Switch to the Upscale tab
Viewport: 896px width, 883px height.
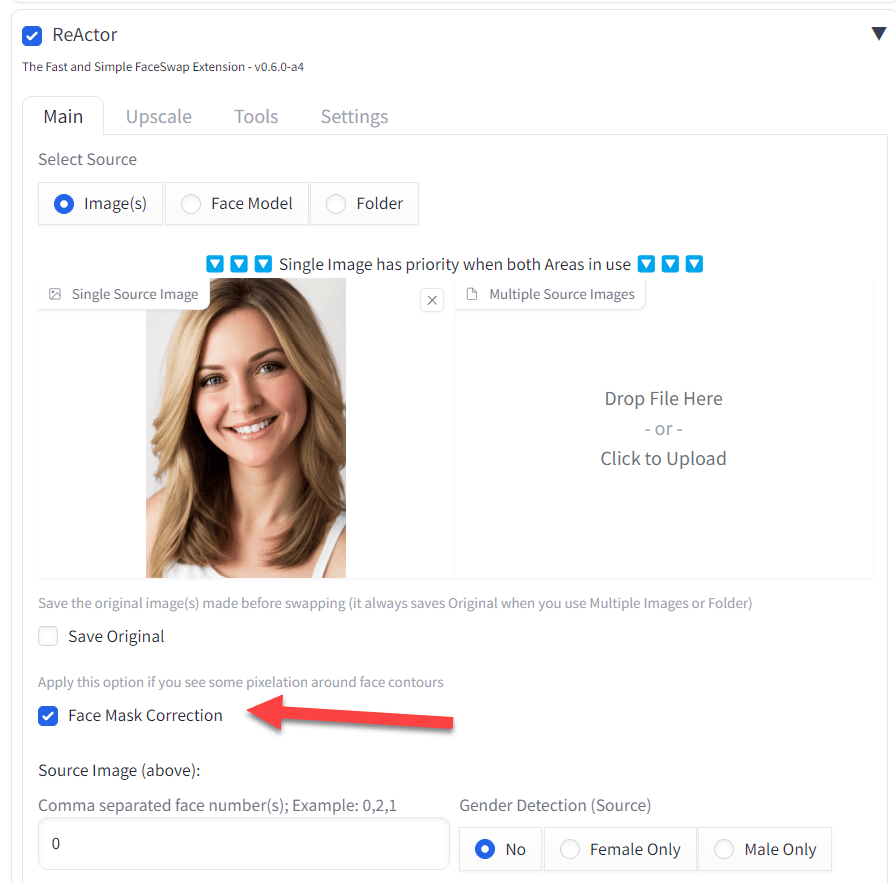tap(159, 117)
